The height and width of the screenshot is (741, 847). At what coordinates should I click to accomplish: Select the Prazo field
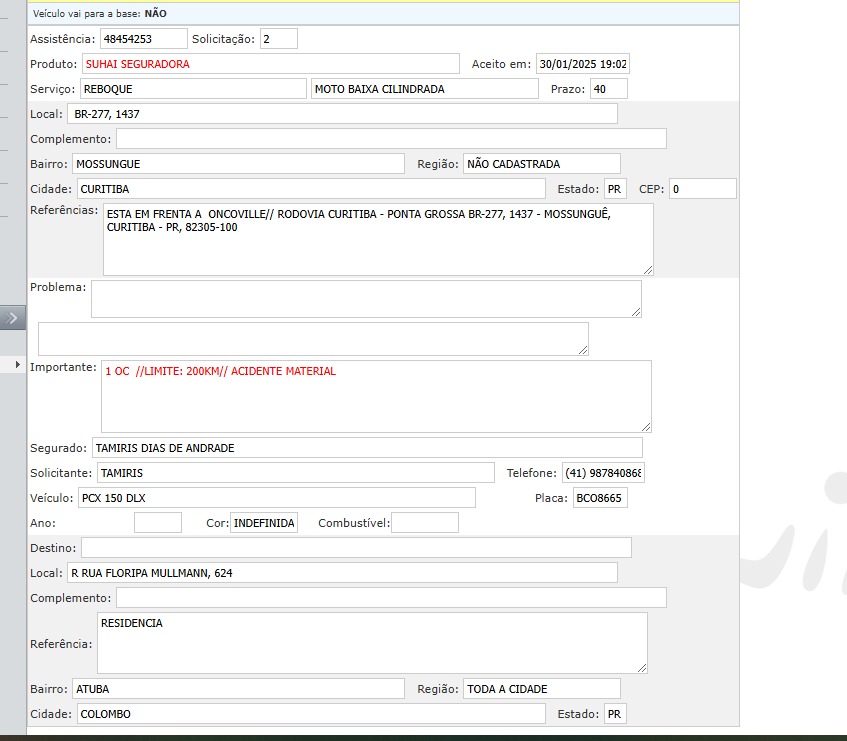[608, 89]
